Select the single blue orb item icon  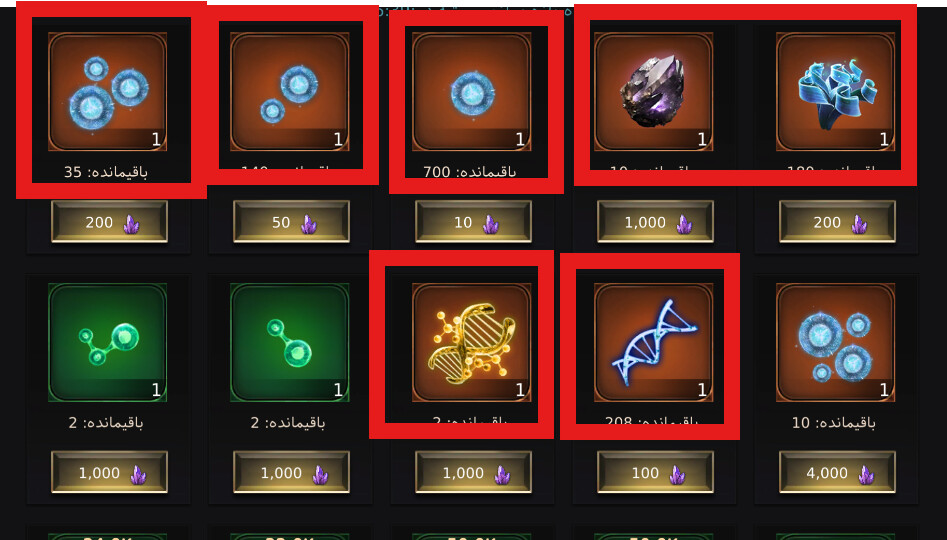point(472,92)
